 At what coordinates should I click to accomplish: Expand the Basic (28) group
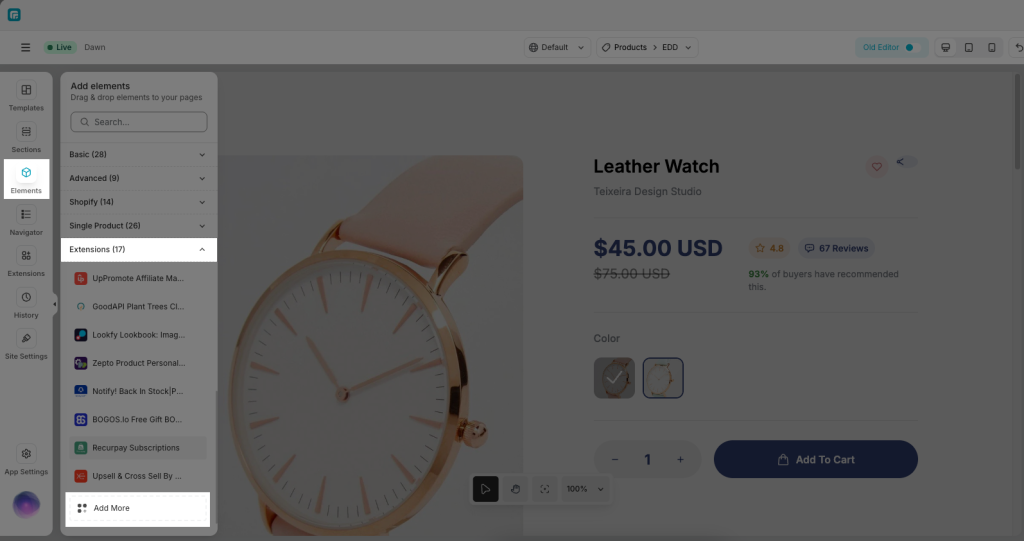[138, 154]
